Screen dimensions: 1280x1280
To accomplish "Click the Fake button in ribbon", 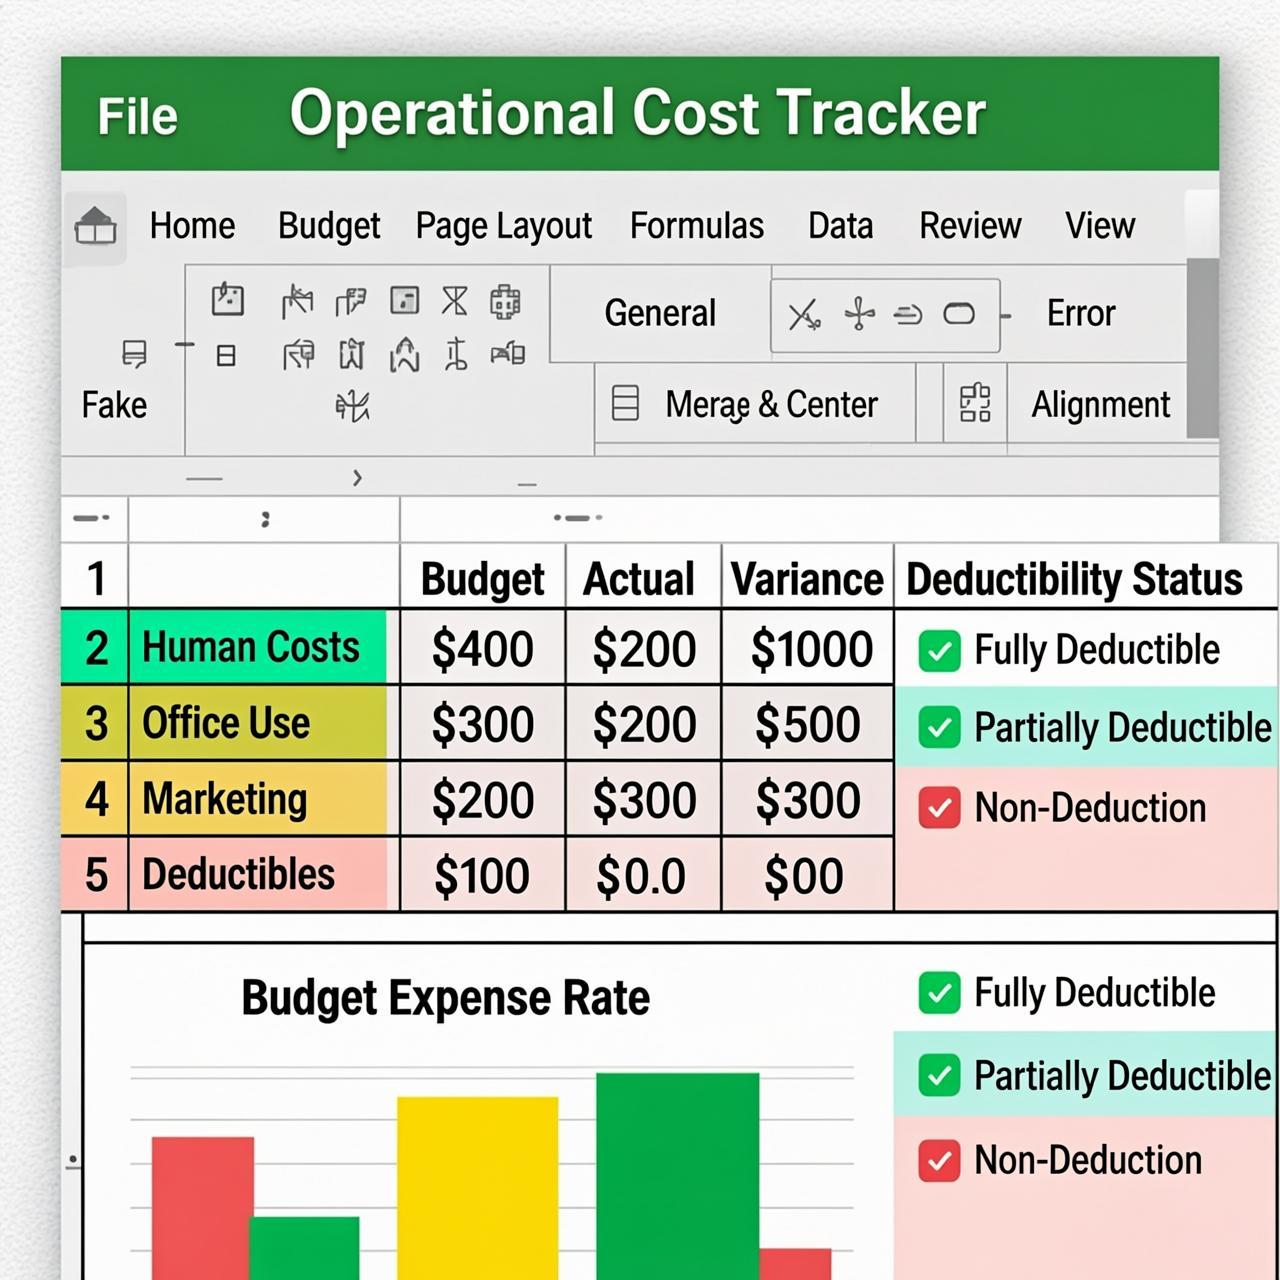I will 114,405.
